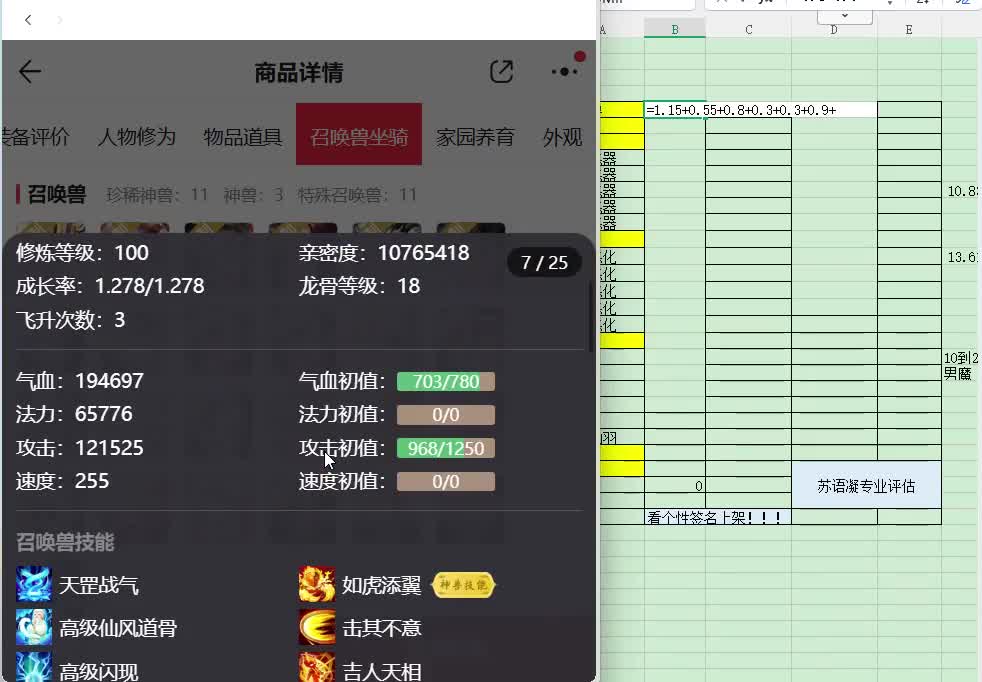982x682 pixels.
Task: Click the 特殊召唤兽: 11 label
Action: [x=357, y=195]
